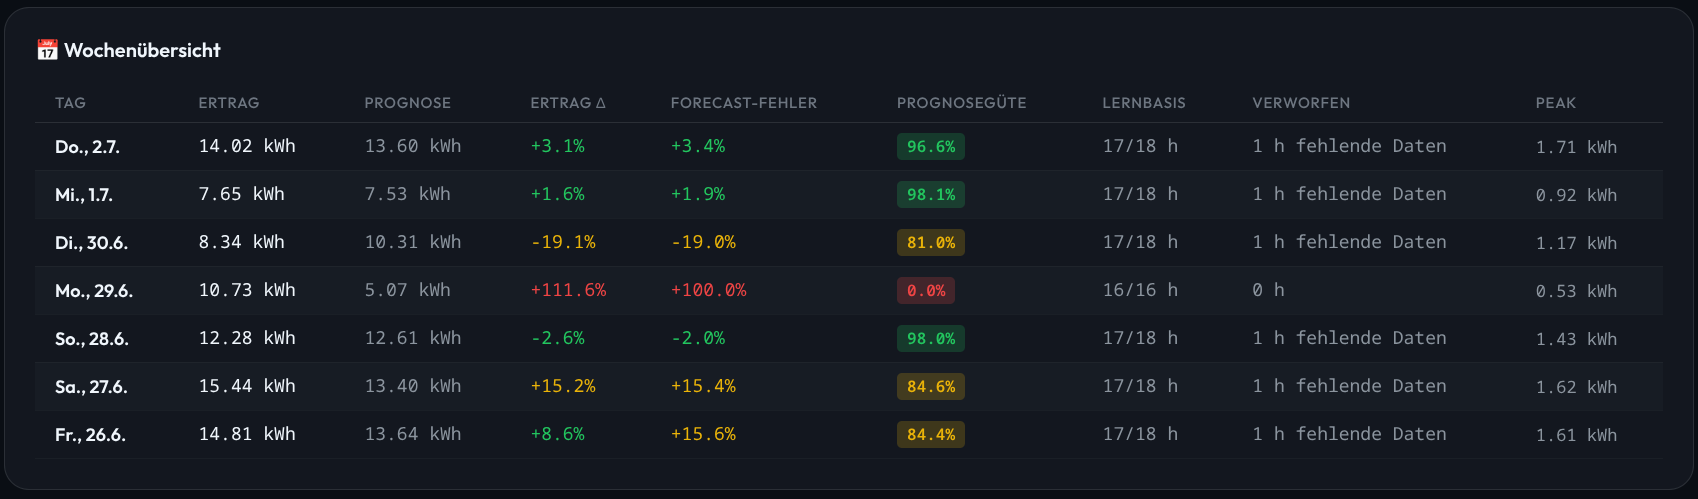The image size is (1698, 499).
Task: Select the Do., 2.7. row
Action: coord(849,147)
